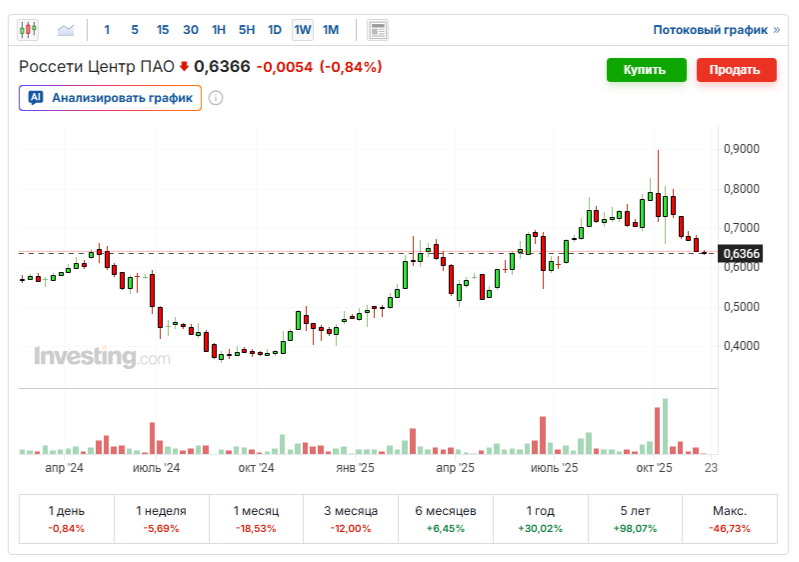This screenshot has width=799, height=562.
Task: Open the Потоковый график link
Action: 716,30
